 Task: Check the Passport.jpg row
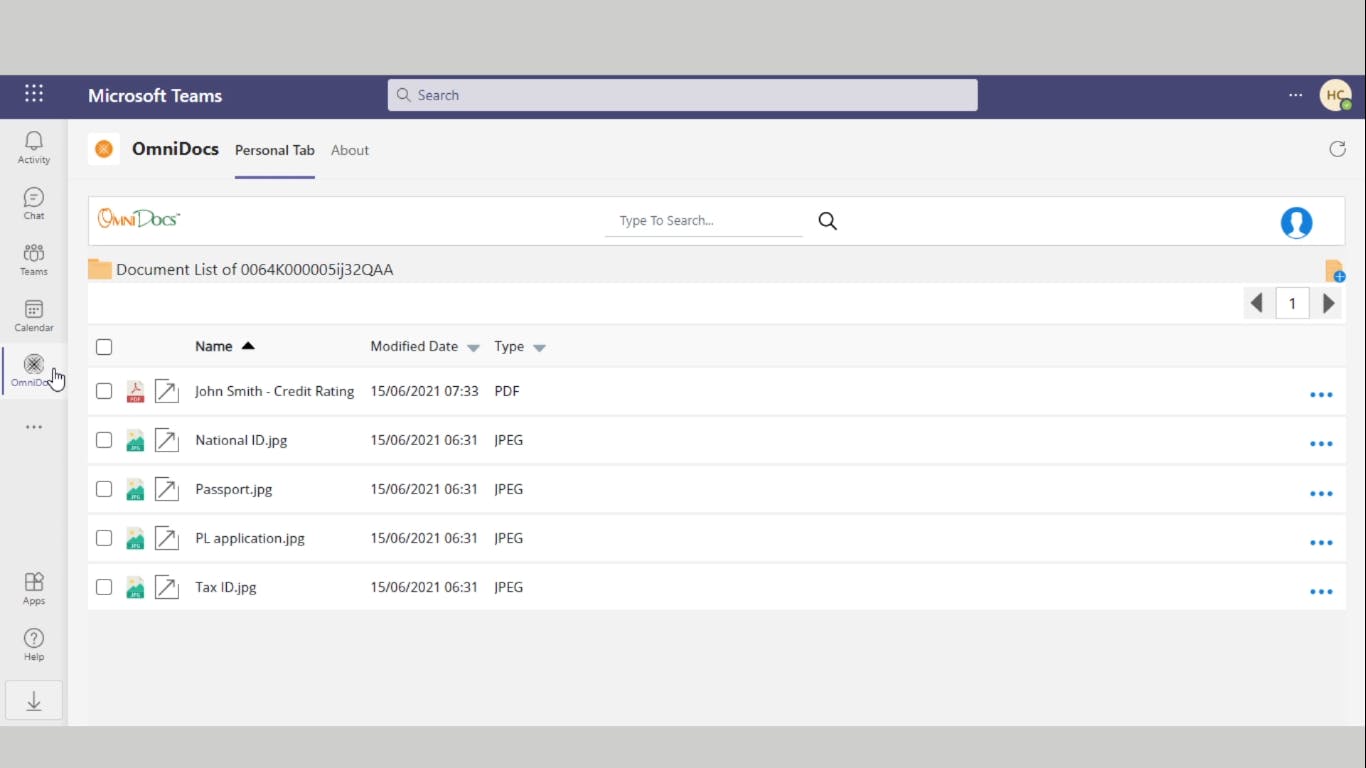click(x=104, y=489)
